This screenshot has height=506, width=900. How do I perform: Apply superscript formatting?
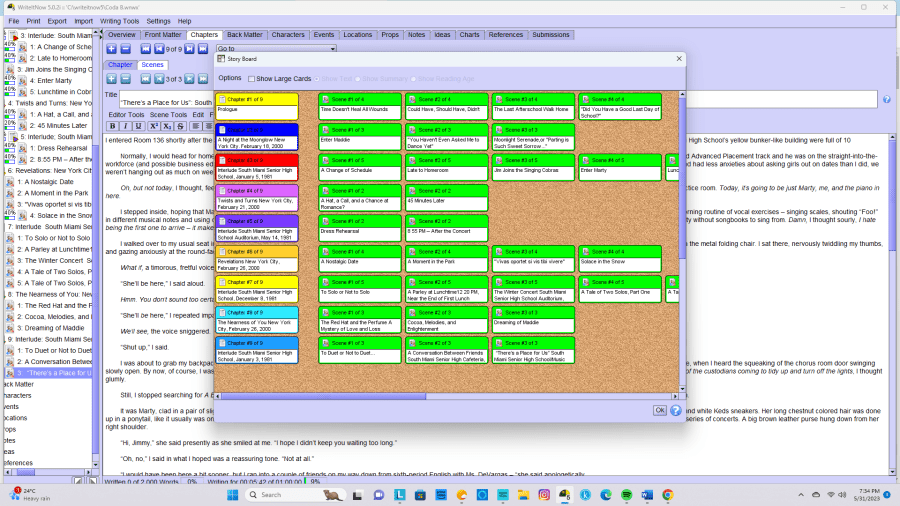coord(153,126)
